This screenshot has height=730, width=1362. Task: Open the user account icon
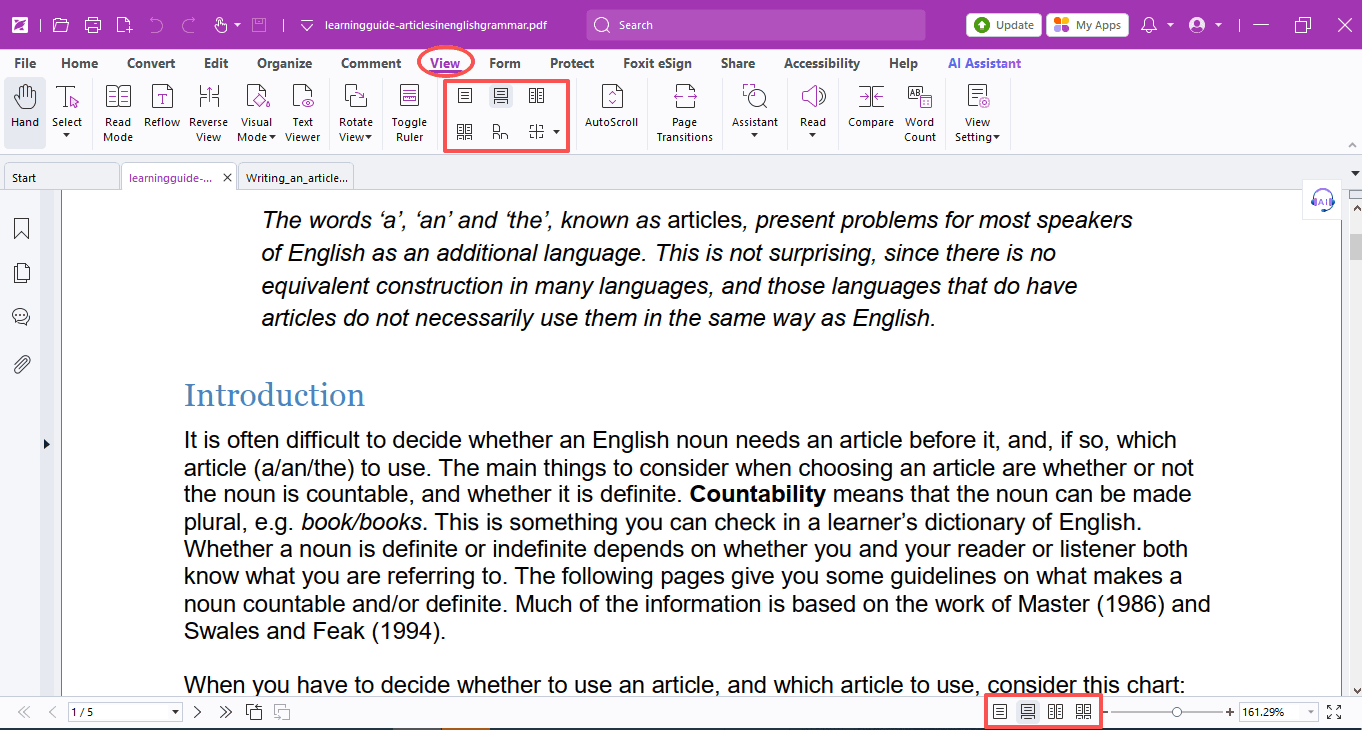point(1197,25)
